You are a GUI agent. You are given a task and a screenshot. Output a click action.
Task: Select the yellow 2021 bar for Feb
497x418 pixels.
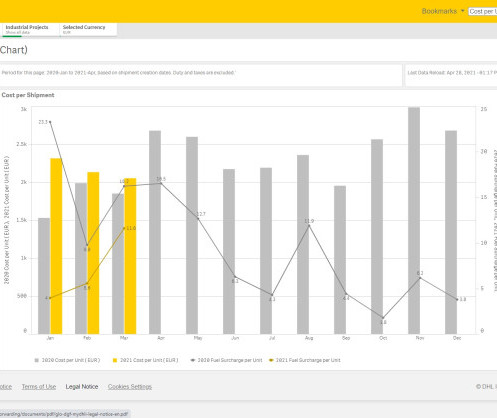click(x=93, y=253)
